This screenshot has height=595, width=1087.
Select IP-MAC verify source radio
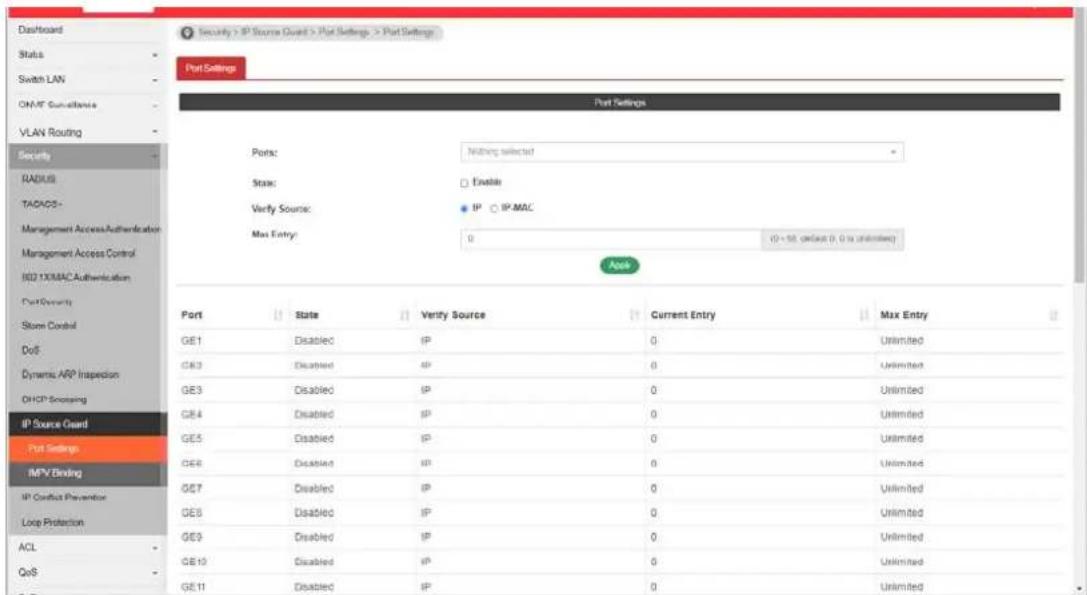pos(494,208)
